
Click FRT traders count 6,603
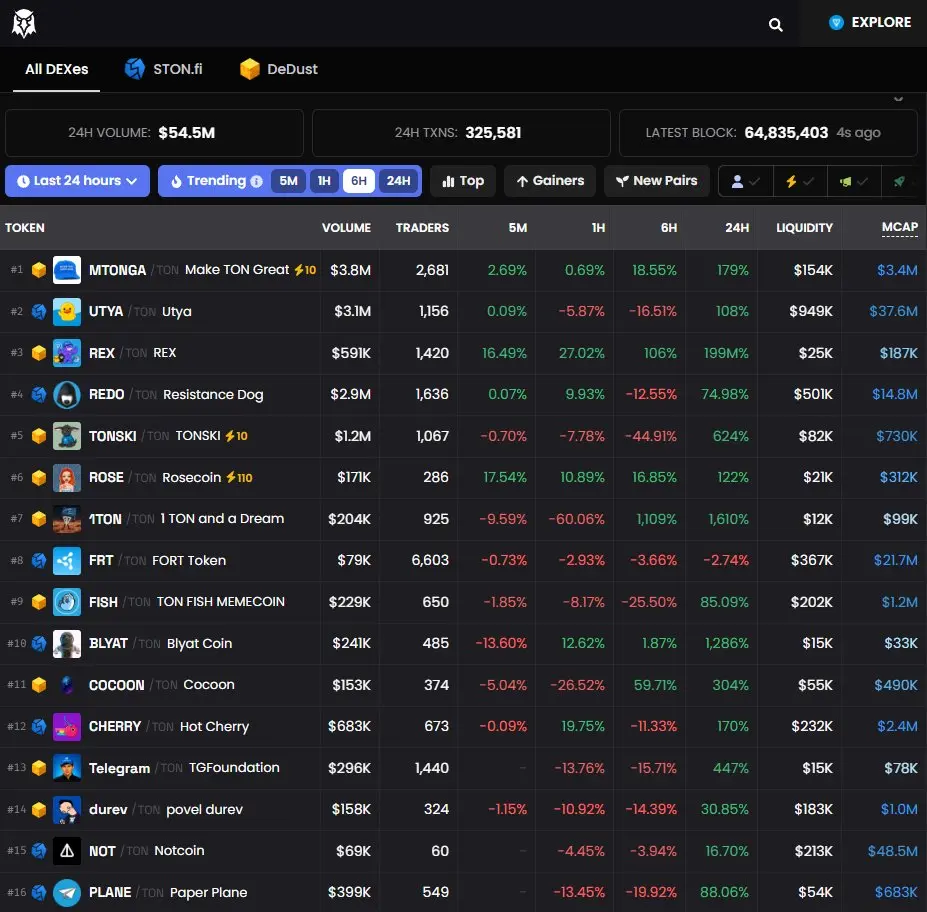coord(430,560)
